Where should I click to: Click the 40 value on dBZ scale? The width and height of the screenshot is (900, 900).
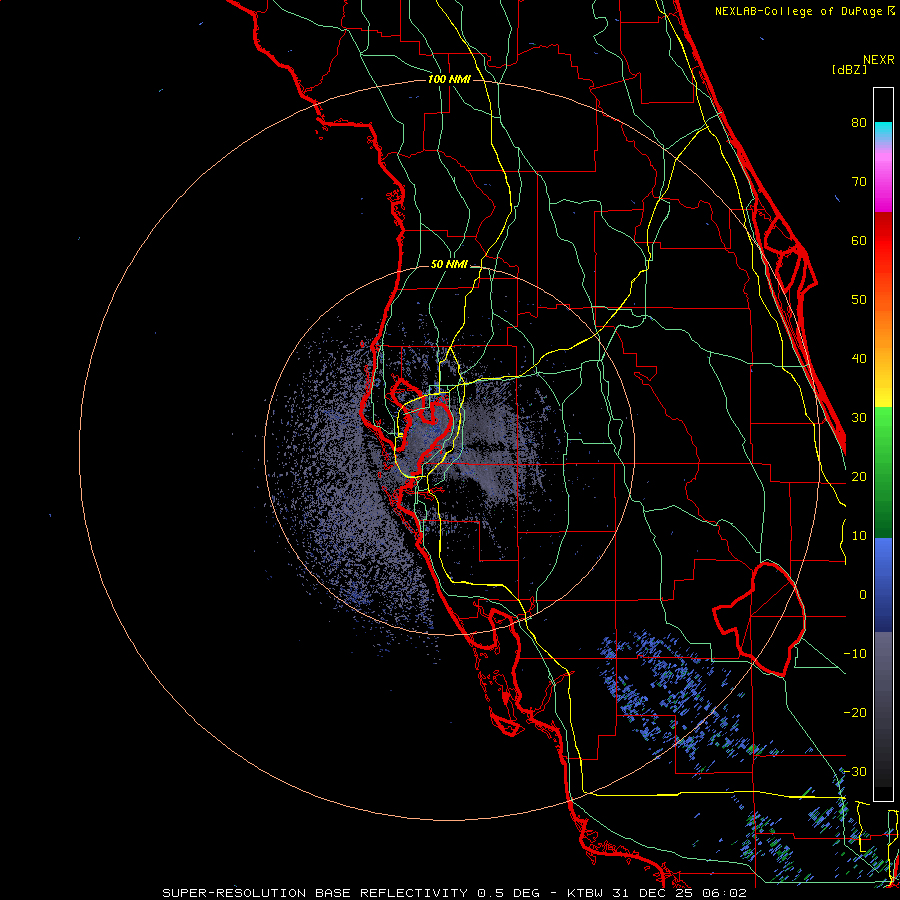859,359
